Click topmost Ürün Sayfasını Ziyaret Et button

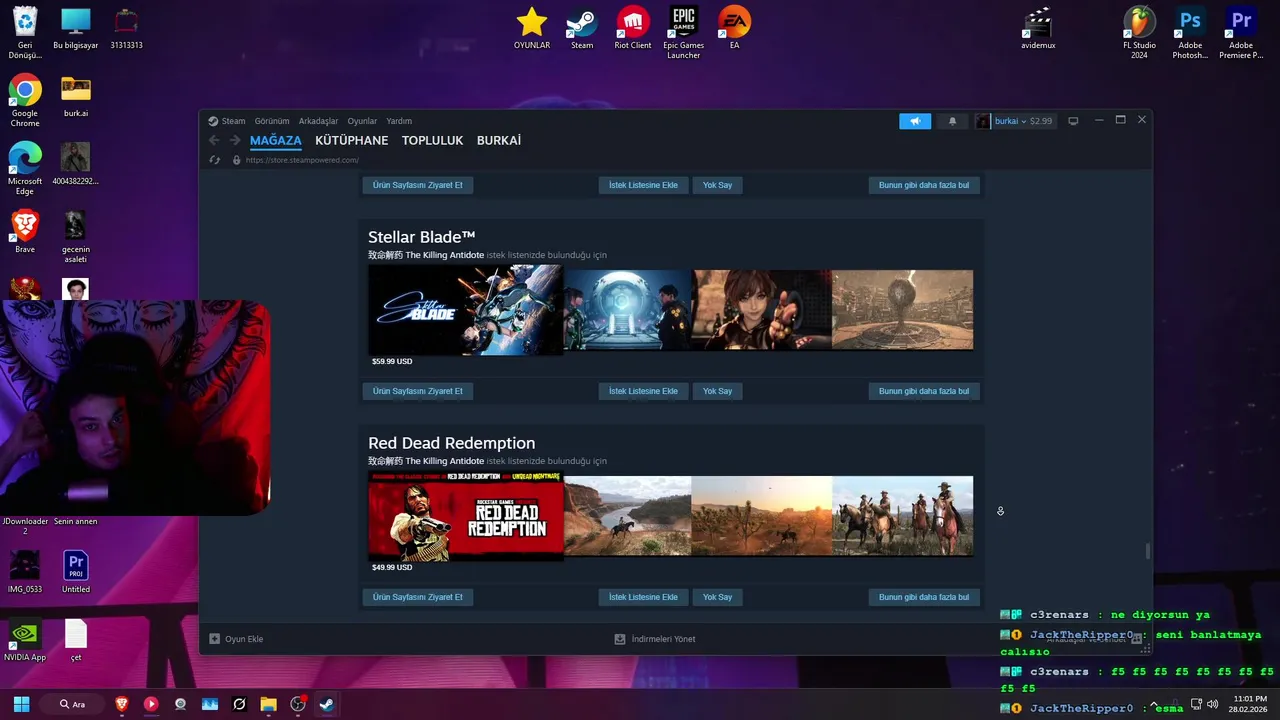(418, 185)
